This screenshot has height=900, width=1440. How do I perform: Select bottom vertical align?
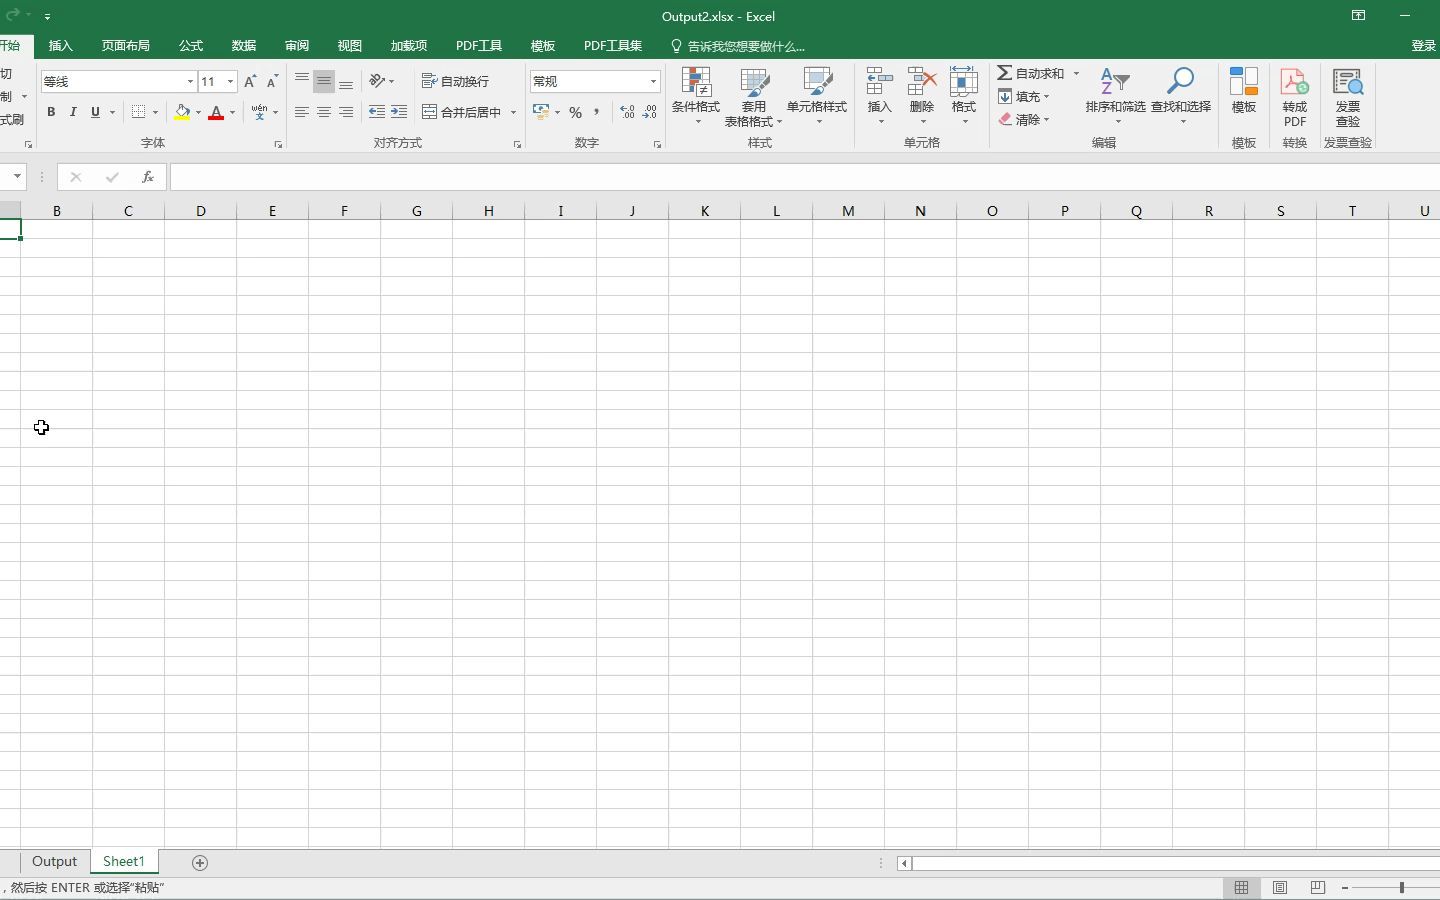point(346,81)
